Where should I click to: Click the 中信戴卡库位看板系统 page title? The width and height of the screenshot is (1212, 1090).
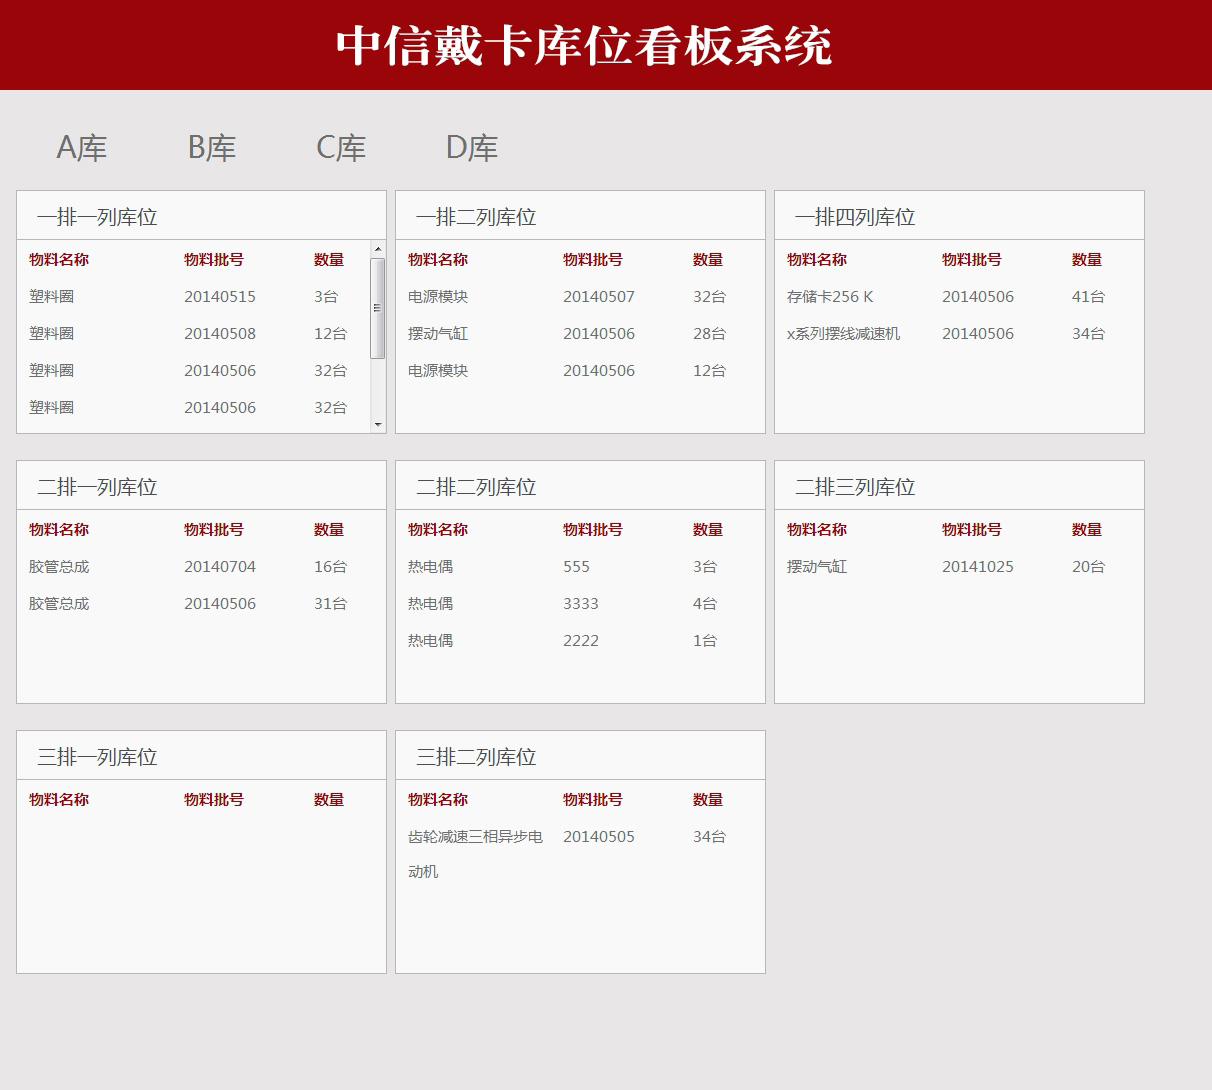pyautogui.click(x=584, y=46)
